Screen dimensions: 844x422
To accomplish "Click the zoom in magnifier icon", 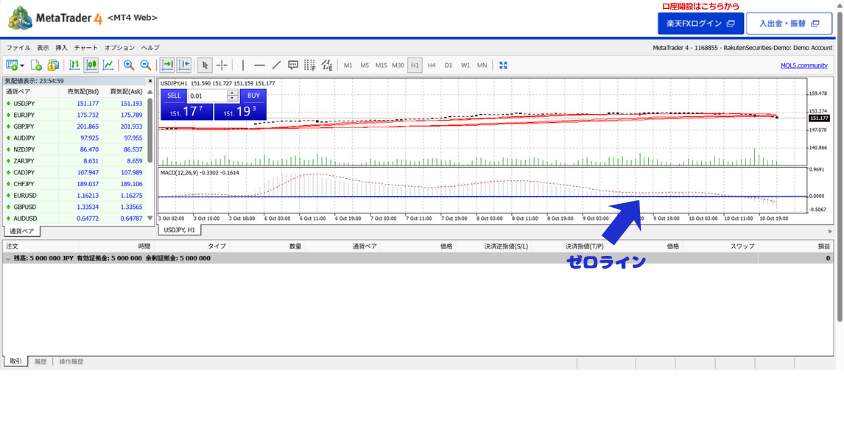I will [129, 65].
